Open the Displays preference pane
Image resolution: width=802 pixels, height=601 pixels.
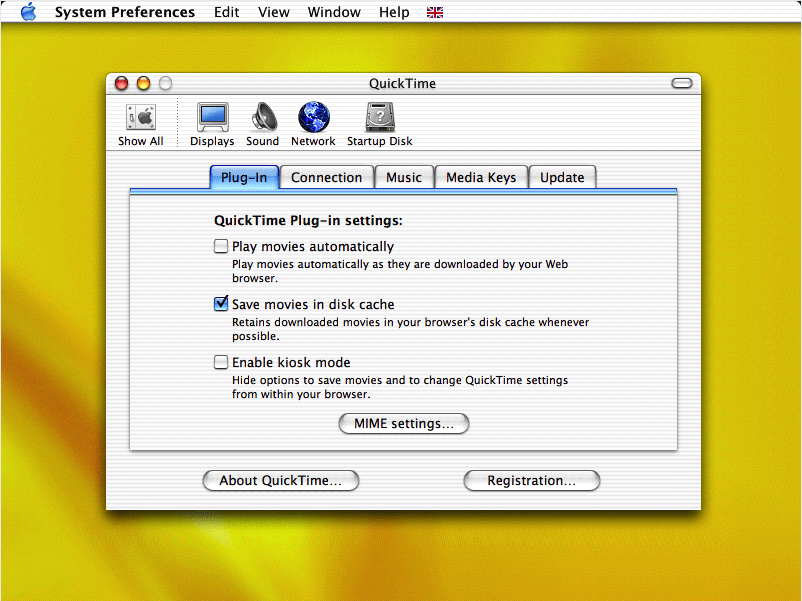pos(212,116)
